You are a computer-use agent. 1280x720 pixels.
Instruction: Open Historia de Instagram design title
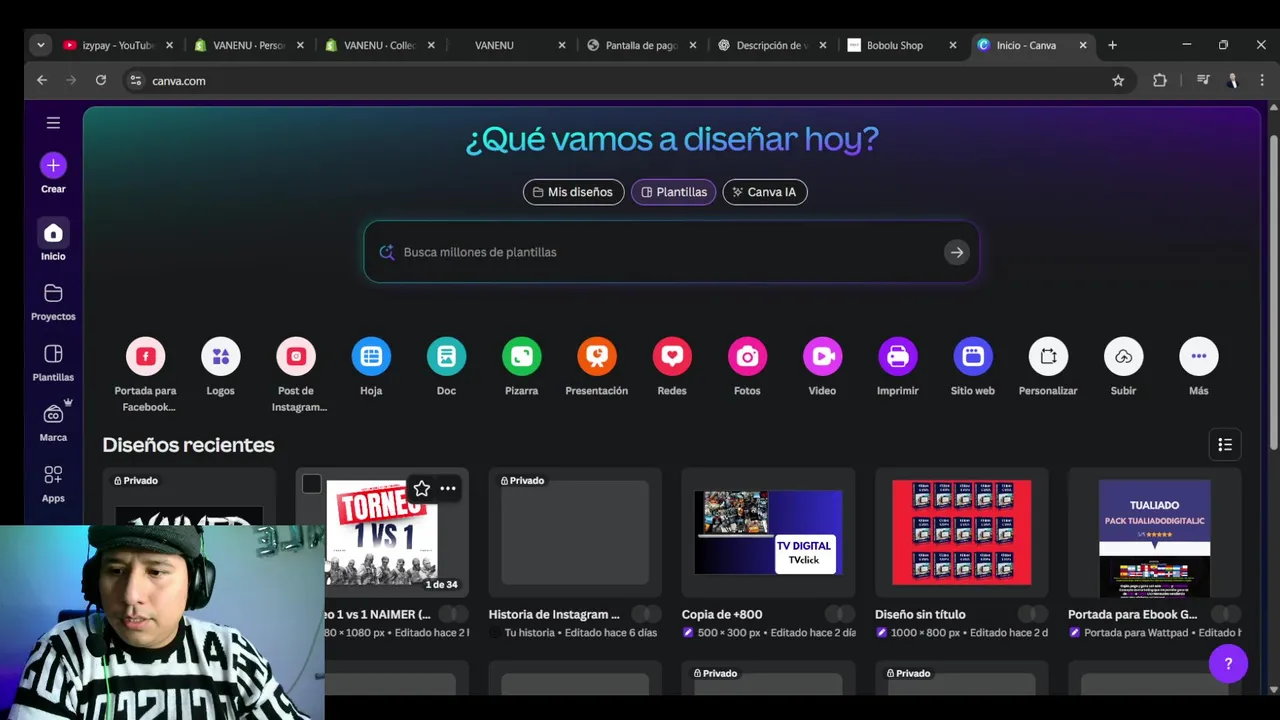tap(554, 614)
